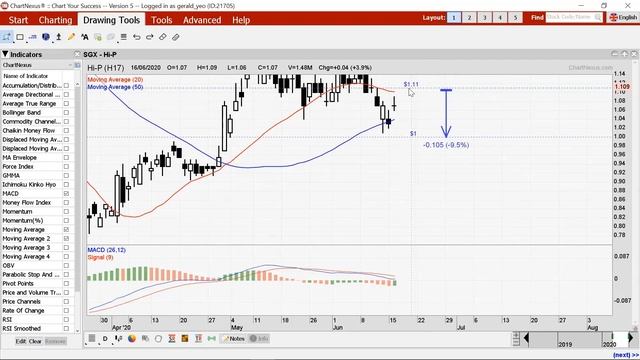Image resolution: width=640 pixels, height=360 pixels.
Task: Open the line style dropdown arrow
Action: (x=118, y=42)
